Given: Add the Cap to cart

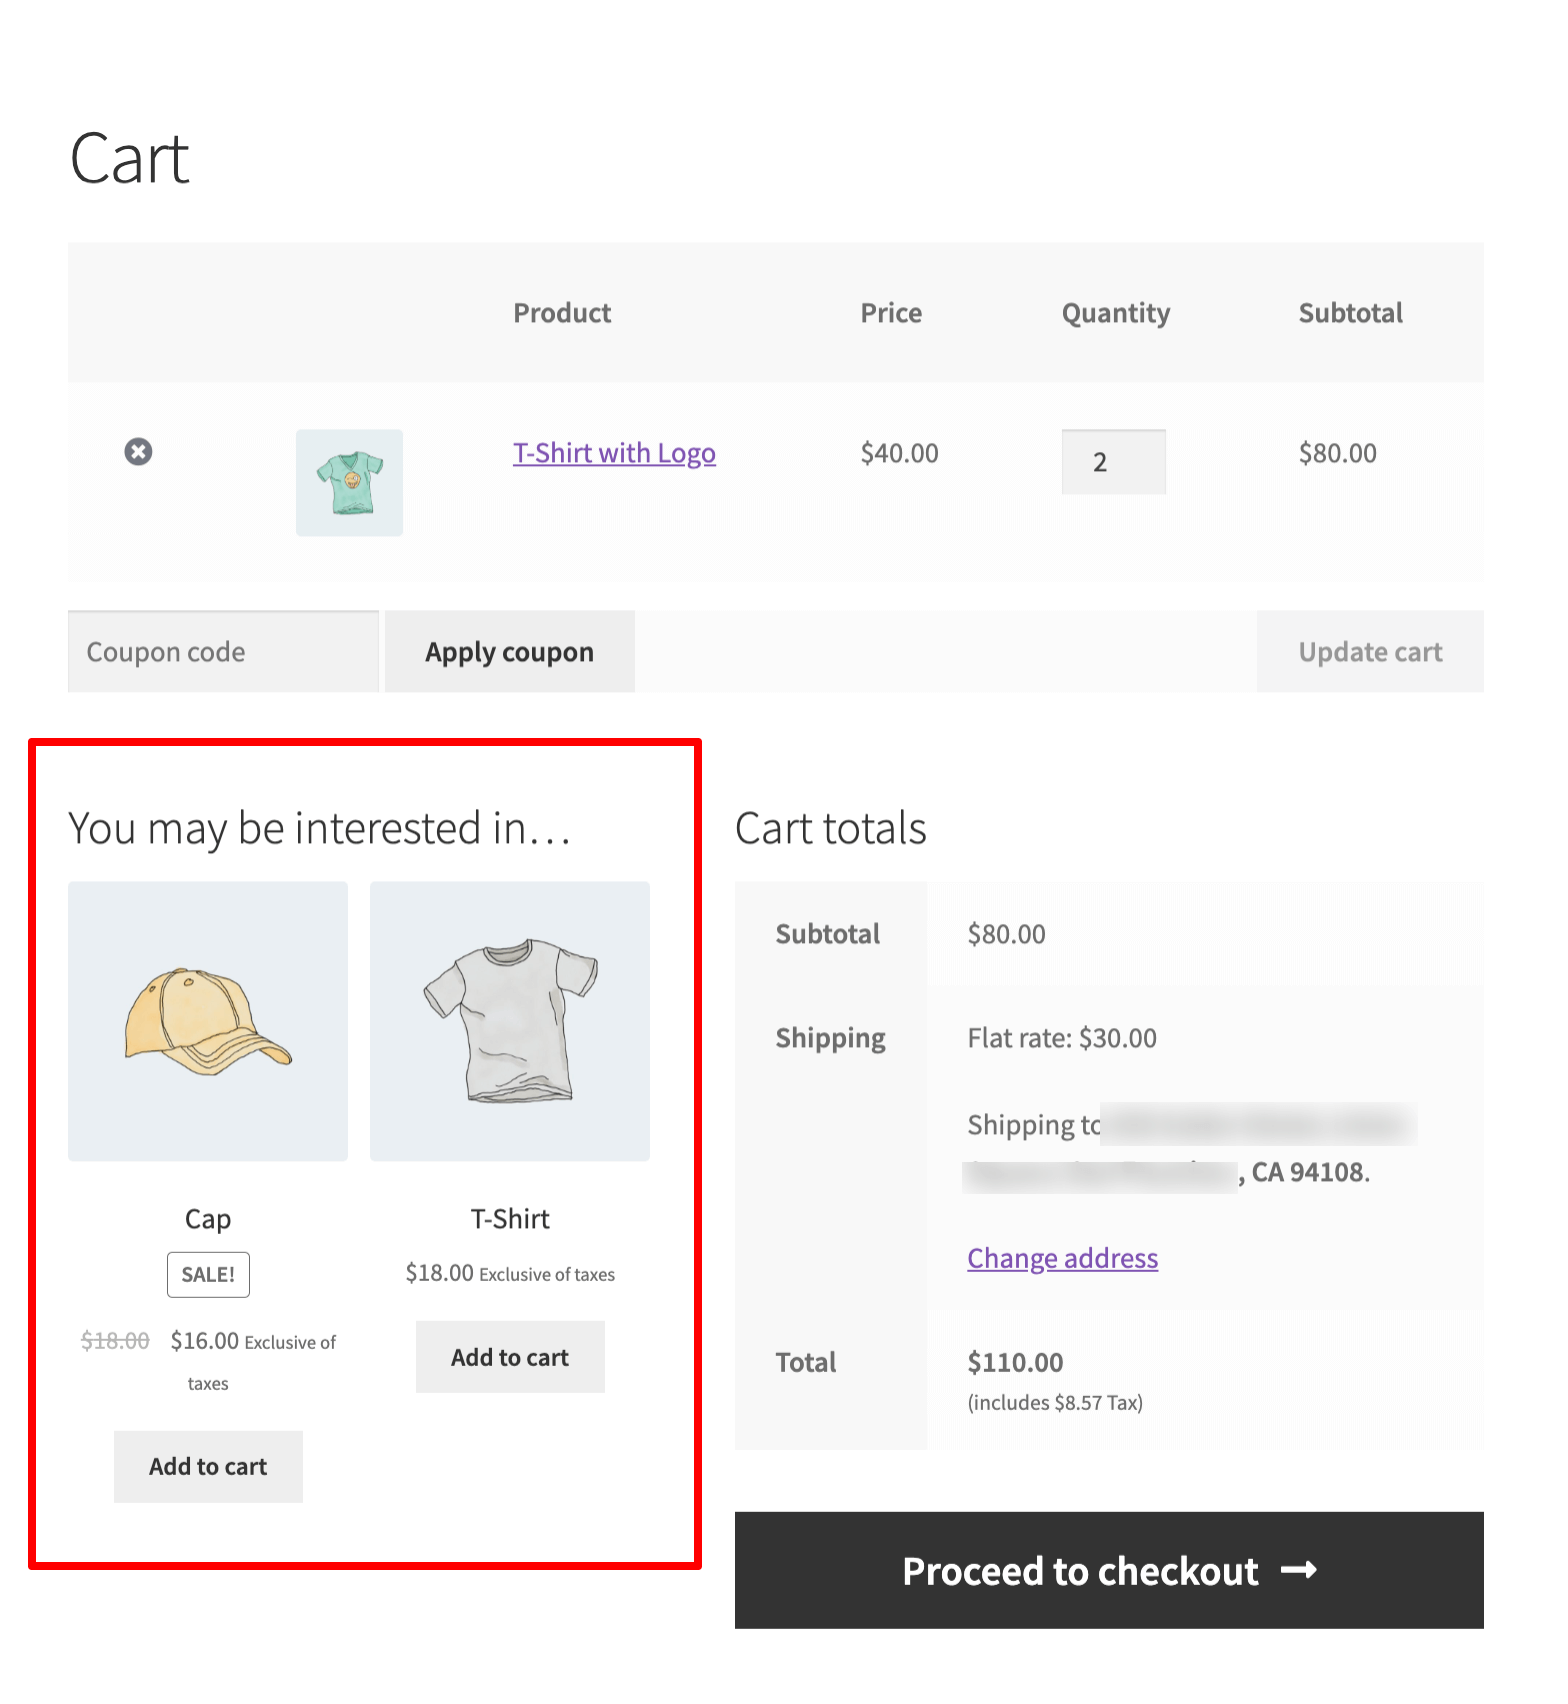Looking at the screenshot, I should (x=208, y=1467).
